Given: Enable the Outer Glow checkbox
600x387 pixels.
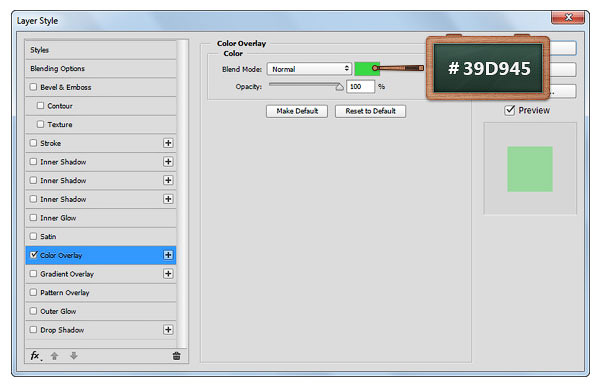Looking at the screenshot, I should pos(33,311).
